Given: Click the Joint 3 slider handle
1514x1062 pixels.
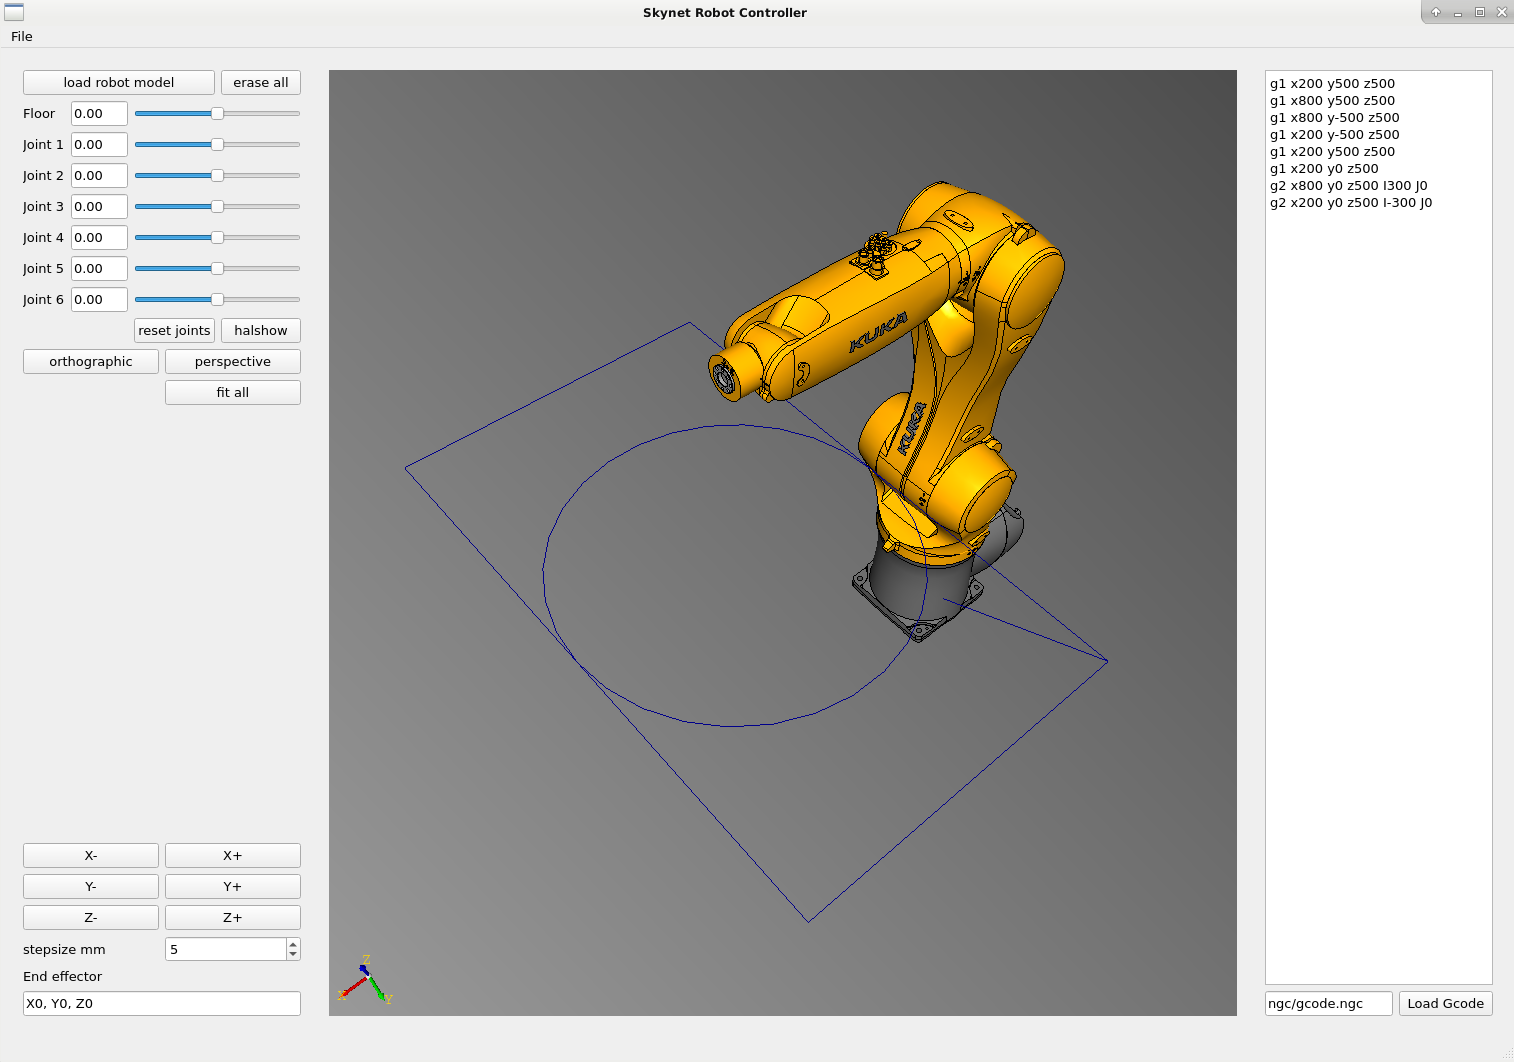Looking at the screenshot, I should tap(217, 207).
